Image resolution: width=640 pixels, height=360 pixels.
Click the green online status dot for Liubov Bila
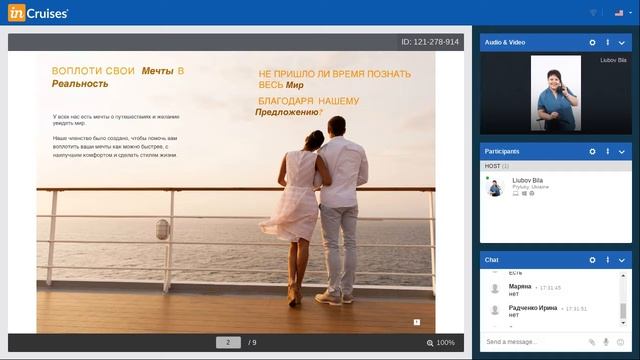click(x=487, y=178)
